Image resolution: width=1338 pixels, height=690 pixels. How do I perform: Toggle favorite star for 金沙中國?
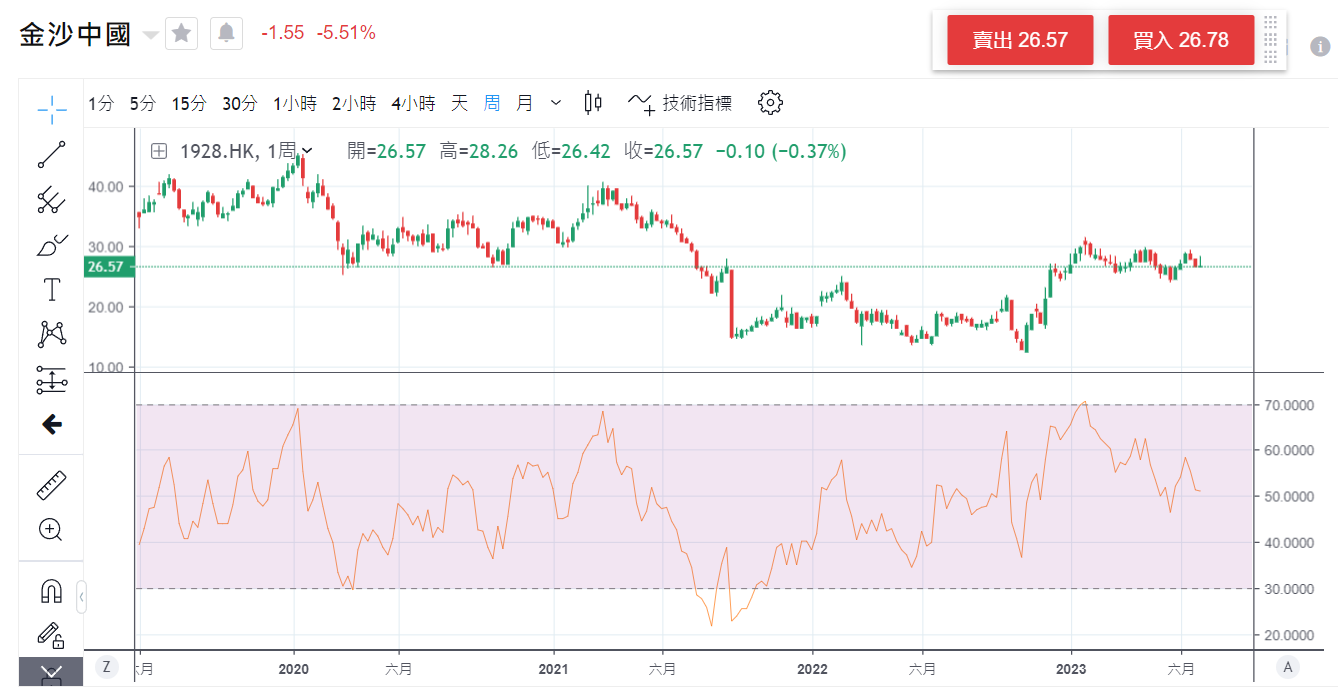(181, 34)
